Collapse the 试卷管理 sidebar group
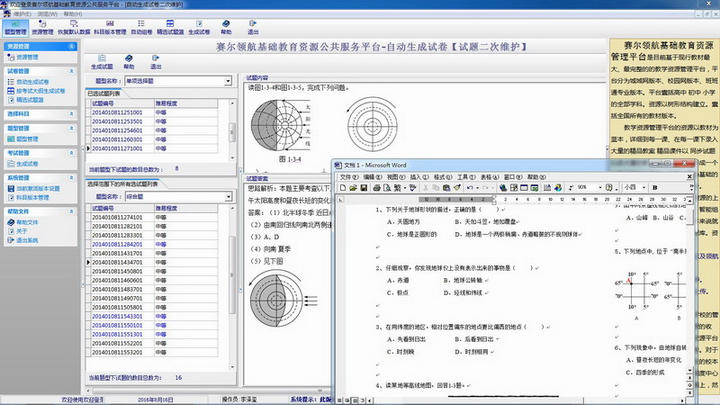Image resolution: width=720 pixels, height=405 pixels. tap(72, 71)
